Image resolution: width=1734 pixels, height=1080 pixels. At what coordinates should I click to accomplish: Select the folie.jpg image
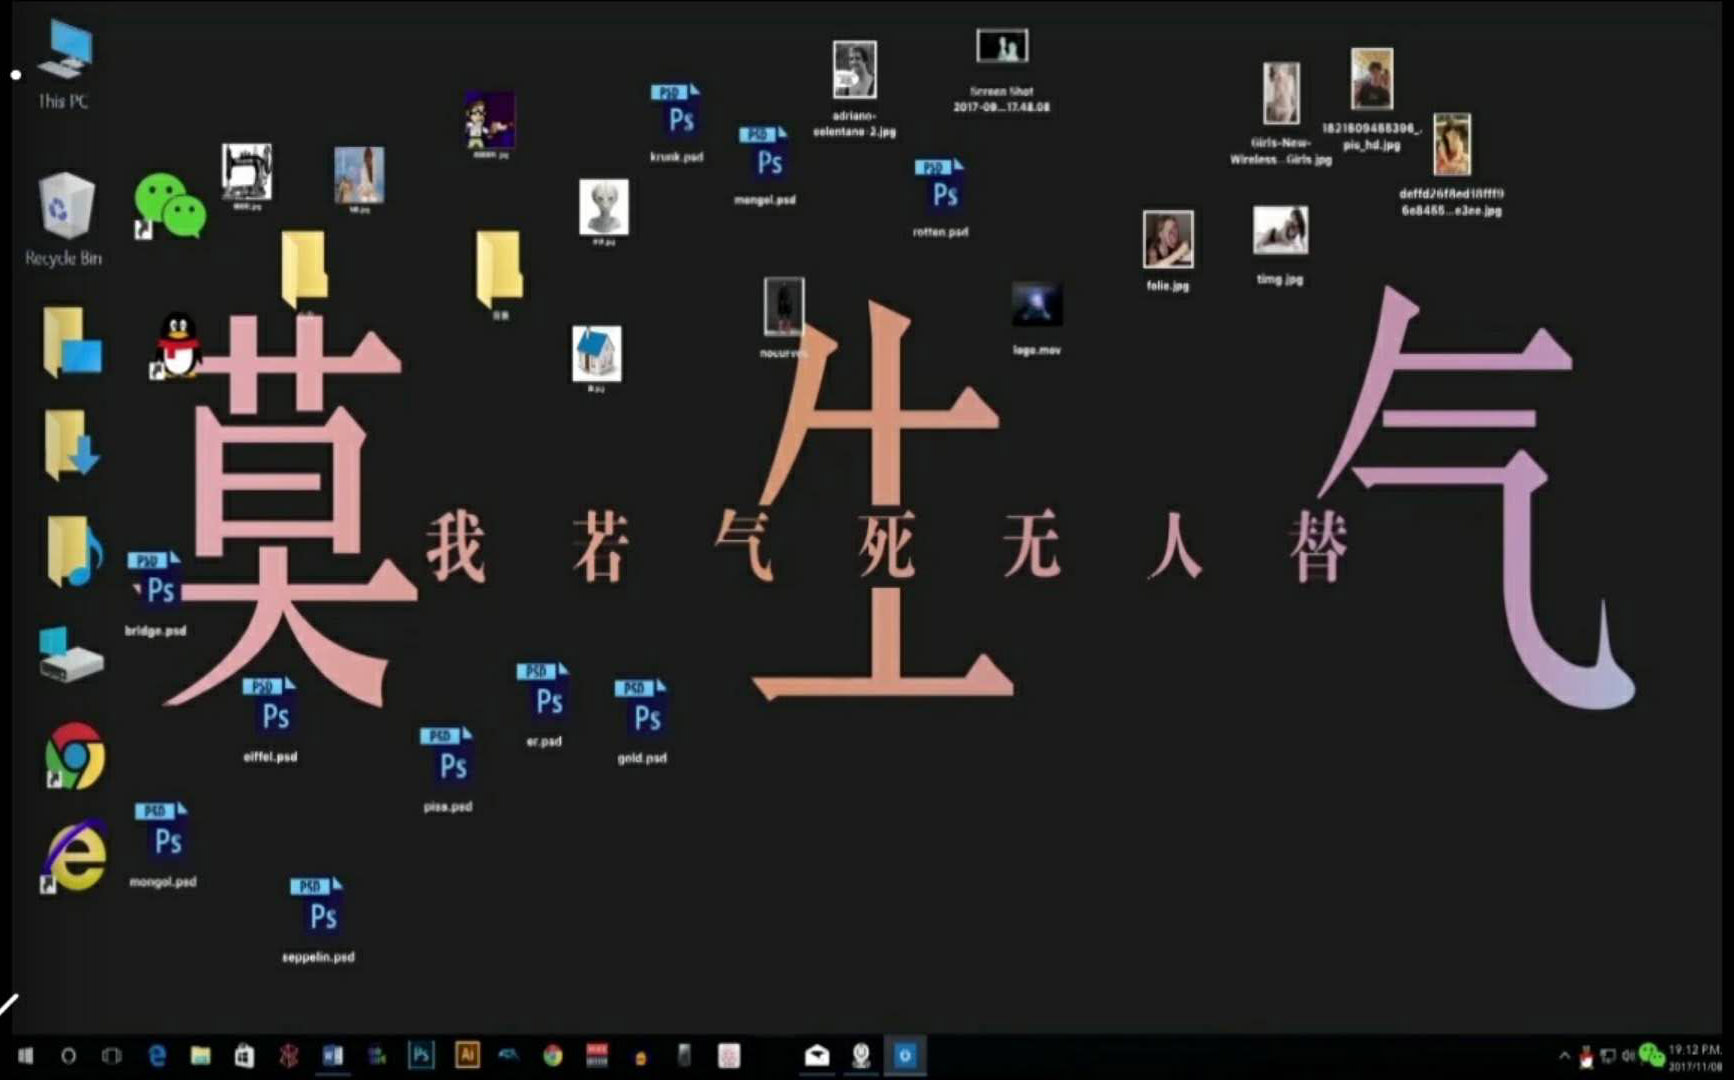1168,250
